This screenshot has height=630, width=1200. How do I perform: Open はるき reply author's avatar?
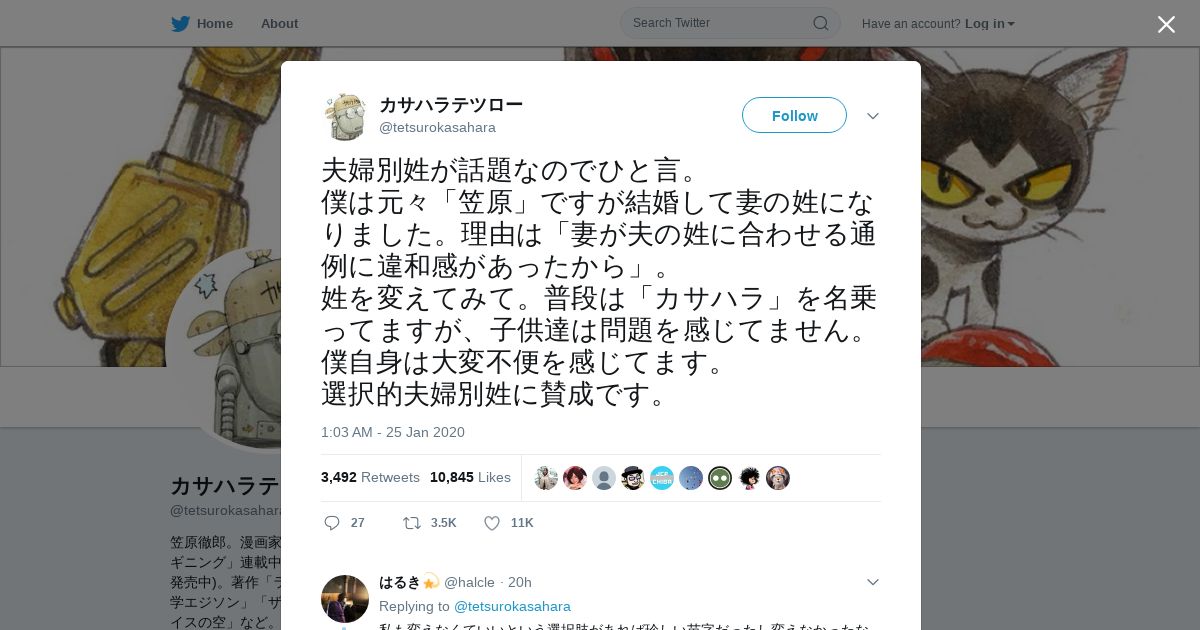coord(345,599)
